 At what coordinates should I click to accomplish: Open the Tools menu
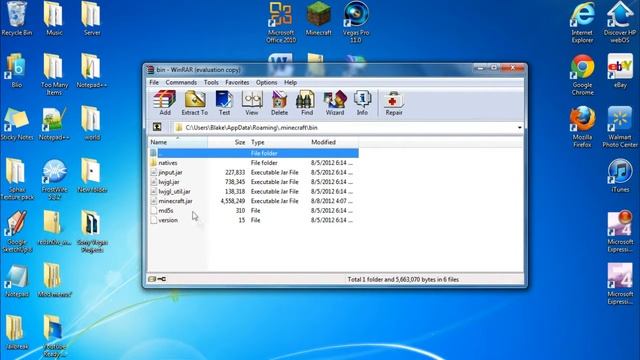(x=211, y=82)
